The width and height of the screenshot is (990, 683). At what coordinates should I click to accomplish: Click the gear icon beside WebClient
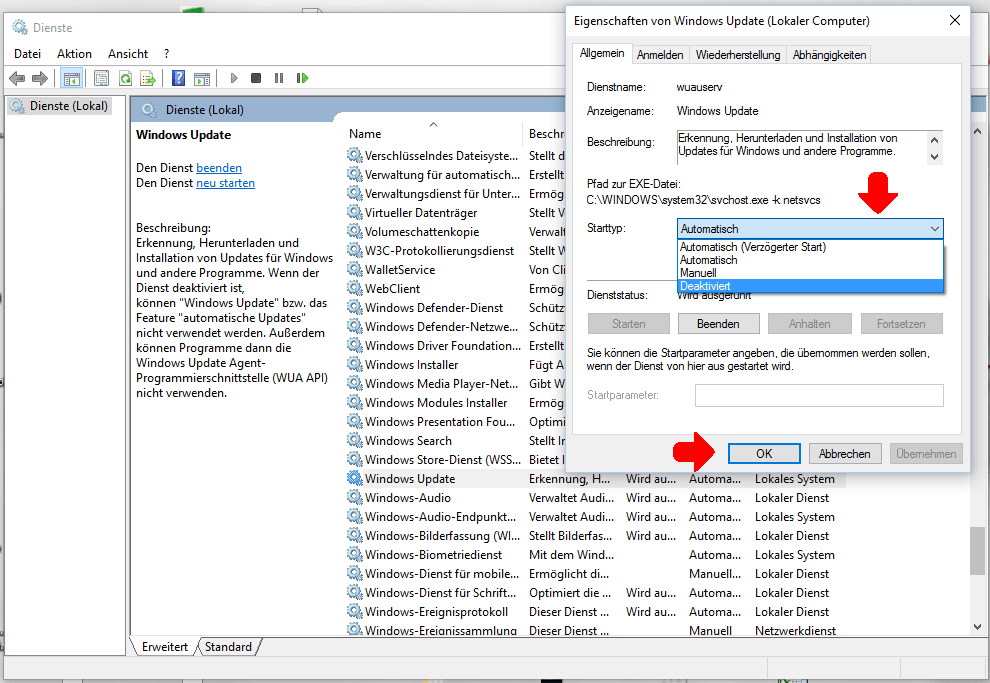354,288
